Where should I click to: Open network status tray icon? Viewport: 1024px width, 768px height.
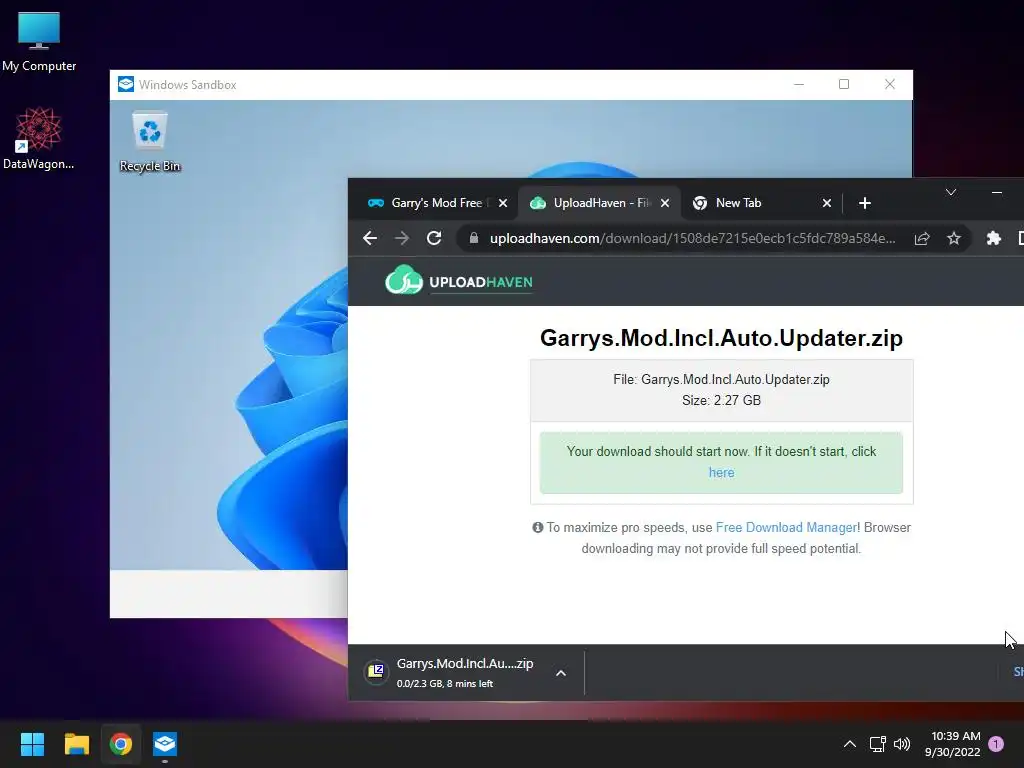pos(878,744)
